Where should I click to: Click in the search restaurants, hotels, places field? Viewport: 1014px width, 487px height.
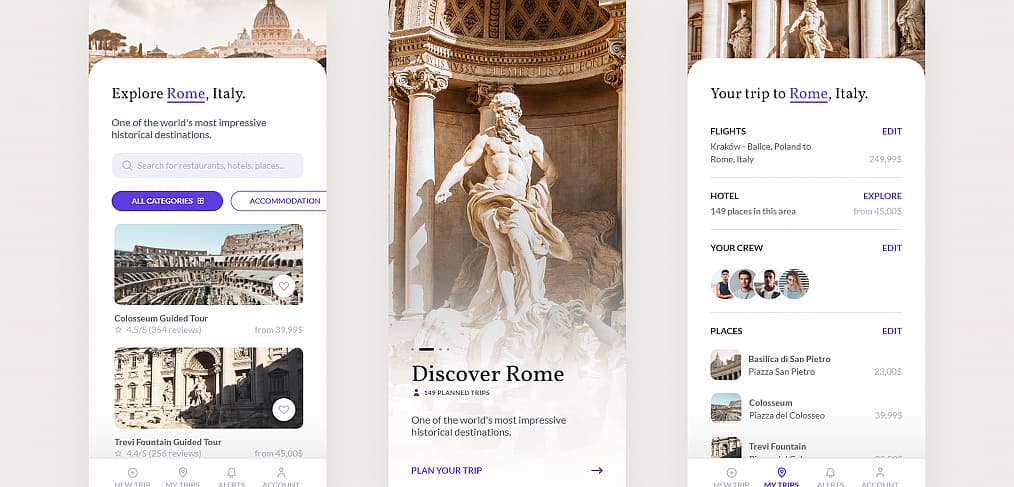tap(208, 166)
